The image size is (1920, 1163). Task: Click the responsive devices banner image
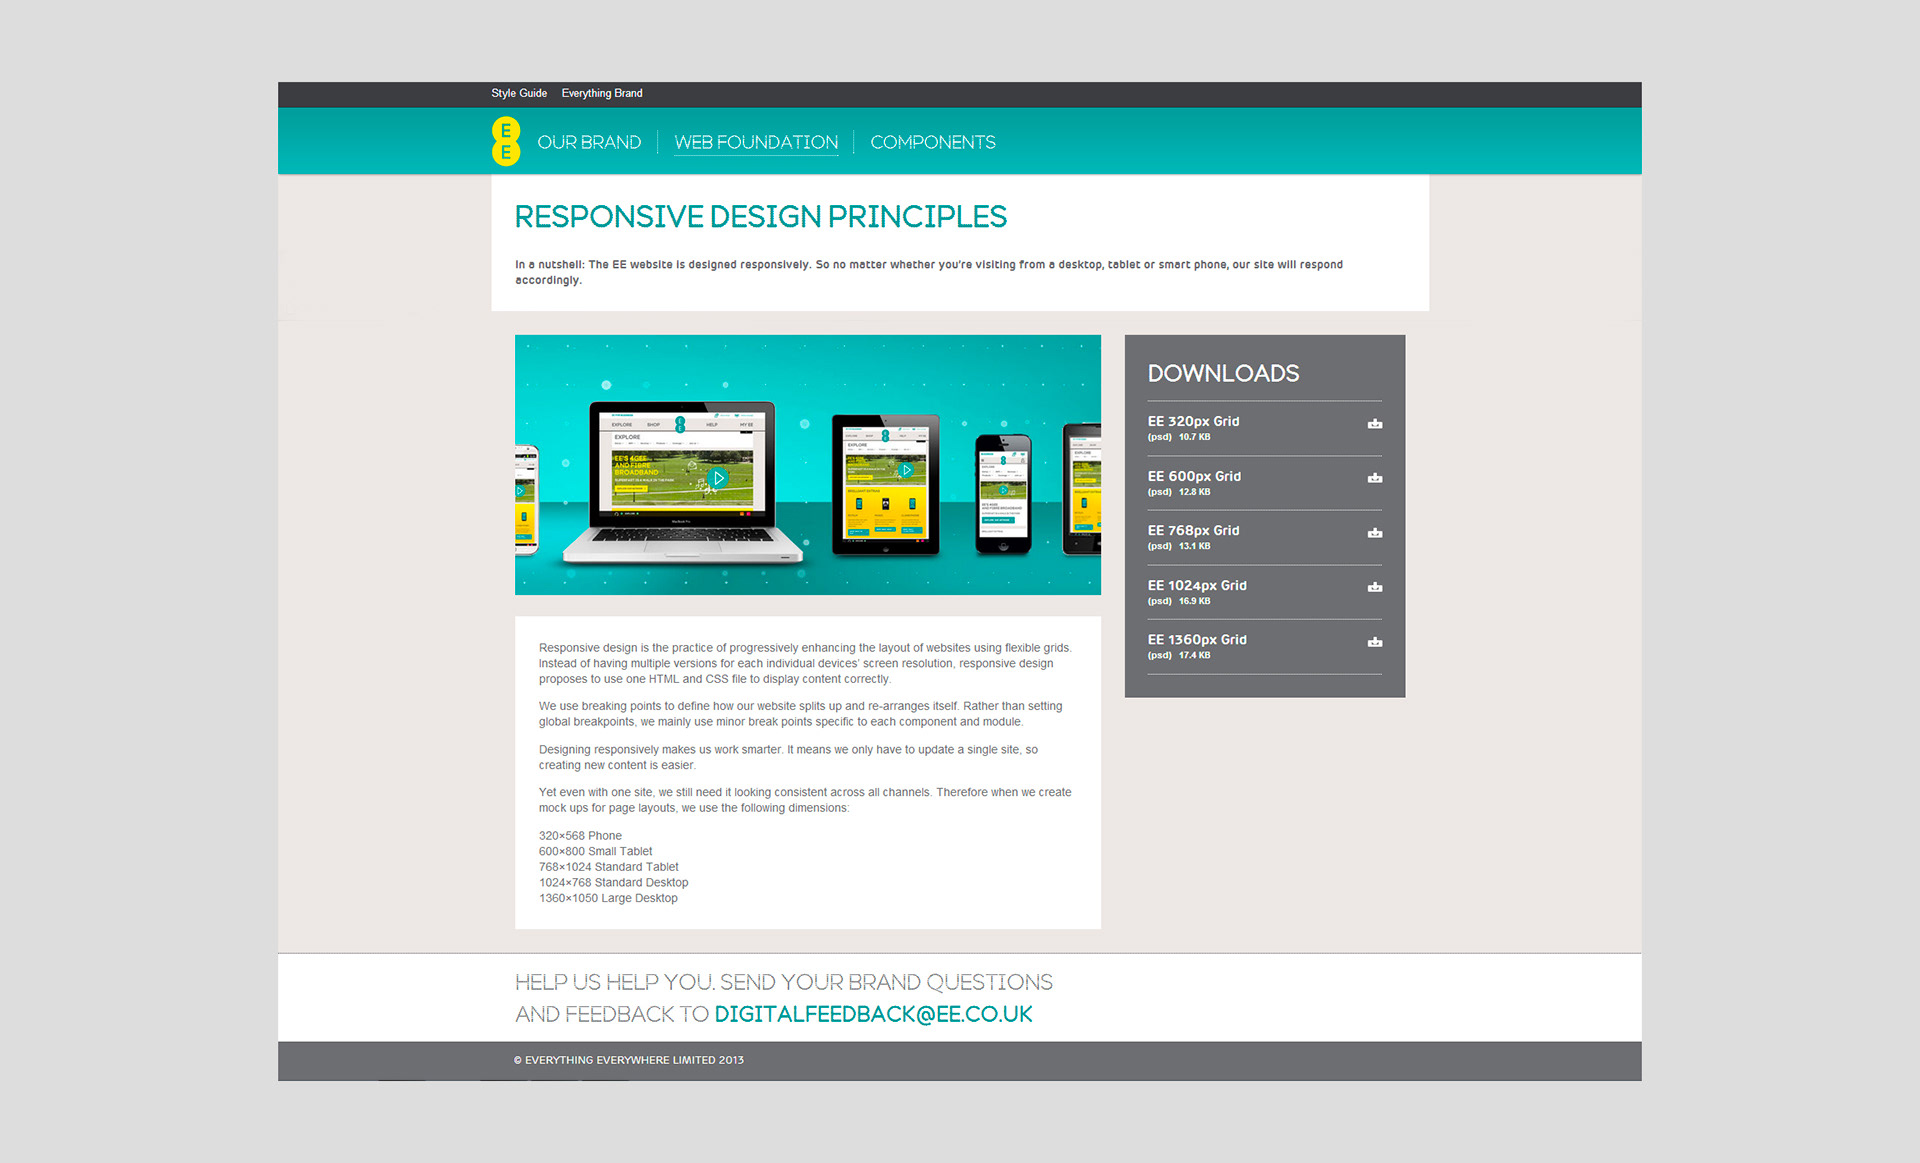[x=808, y=465]
